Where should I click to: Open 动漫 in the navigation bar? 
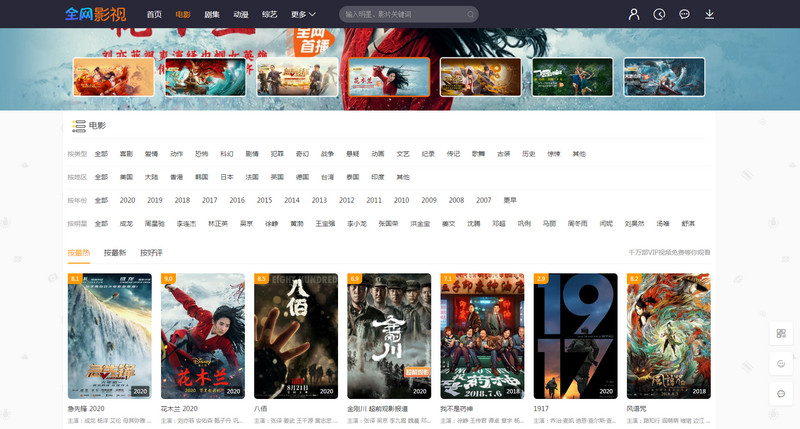(x=241, y=14)
